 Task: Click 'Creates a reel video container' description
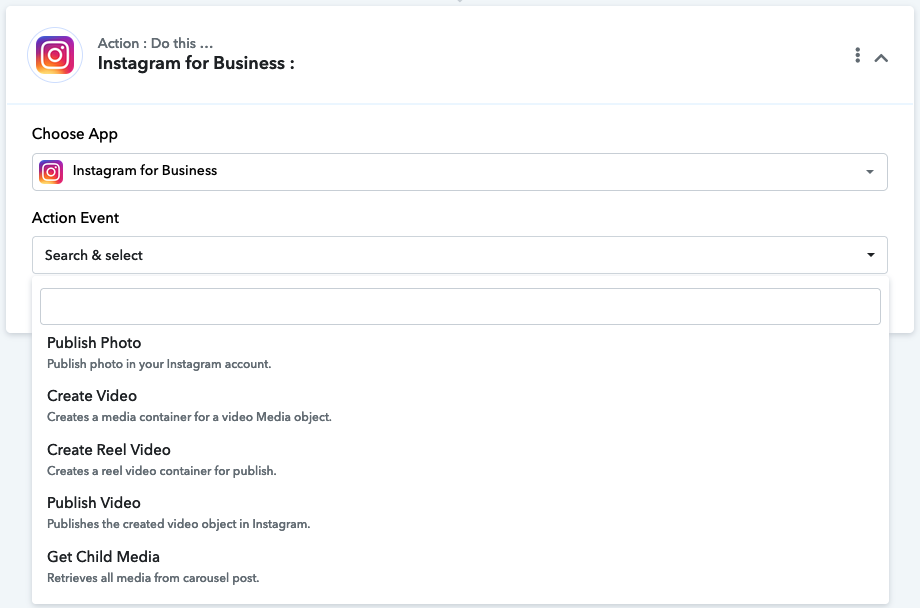click(161, 471)
